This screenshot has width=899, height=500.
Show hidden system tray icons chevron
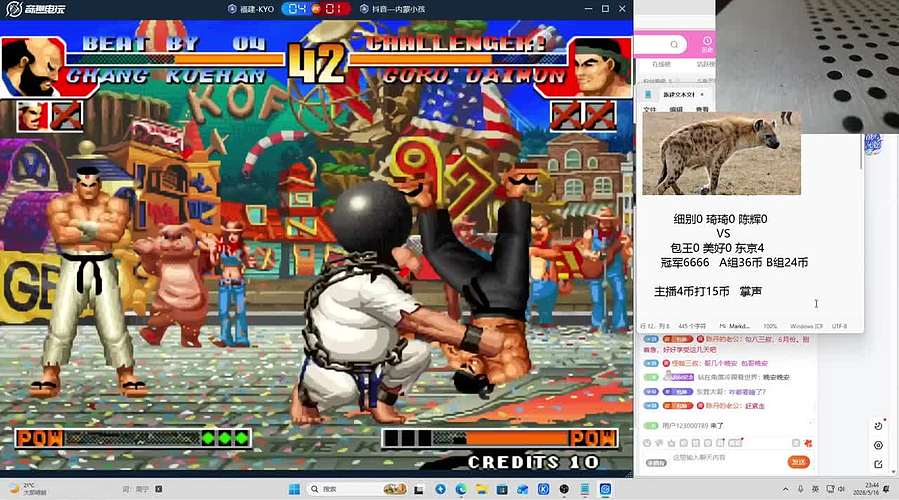(785, 489)
